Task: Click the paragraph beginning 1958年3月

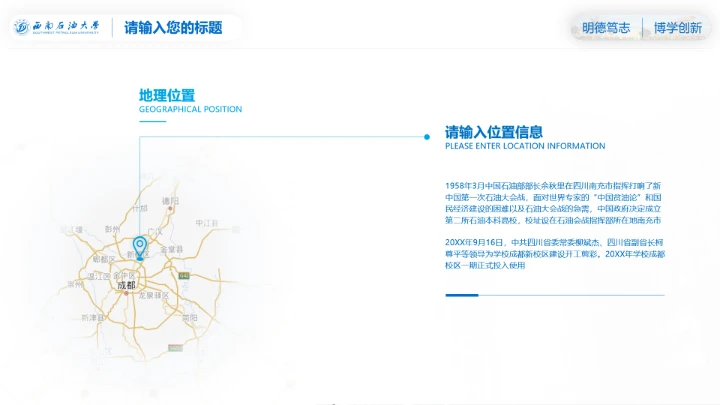Action: coord(553,203)
